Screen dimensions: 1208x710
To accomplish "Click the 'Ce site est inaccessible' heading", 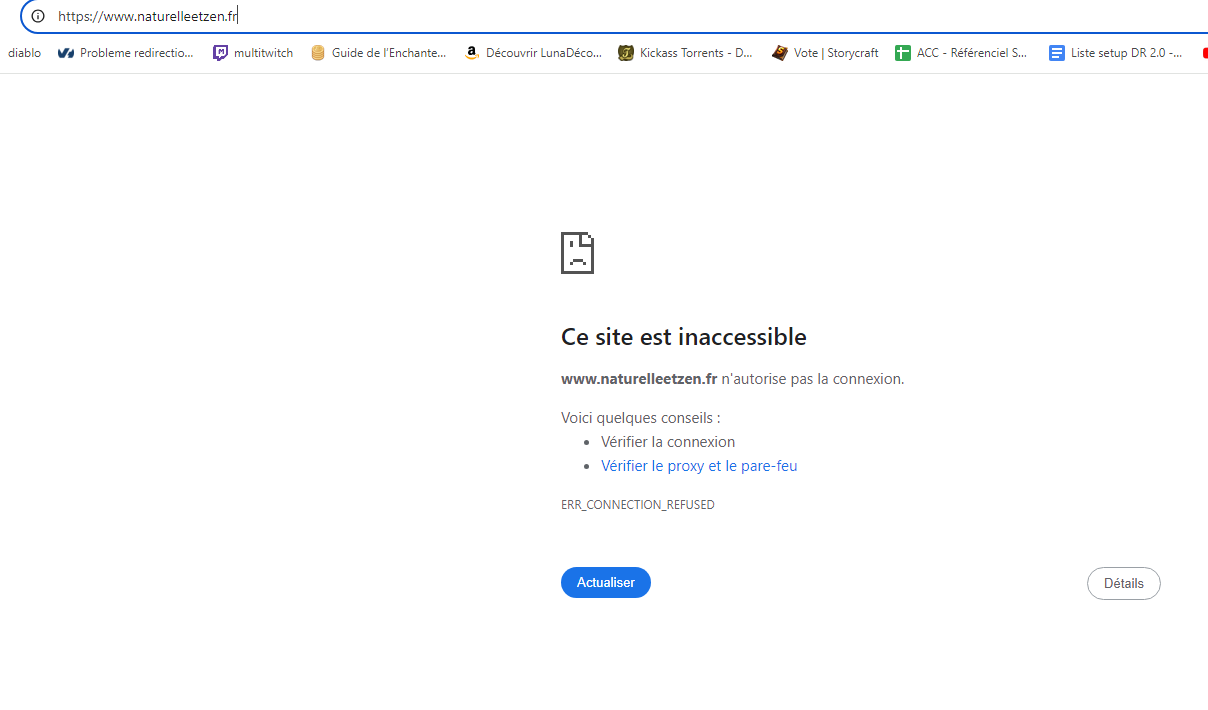I will click(683, 337).
